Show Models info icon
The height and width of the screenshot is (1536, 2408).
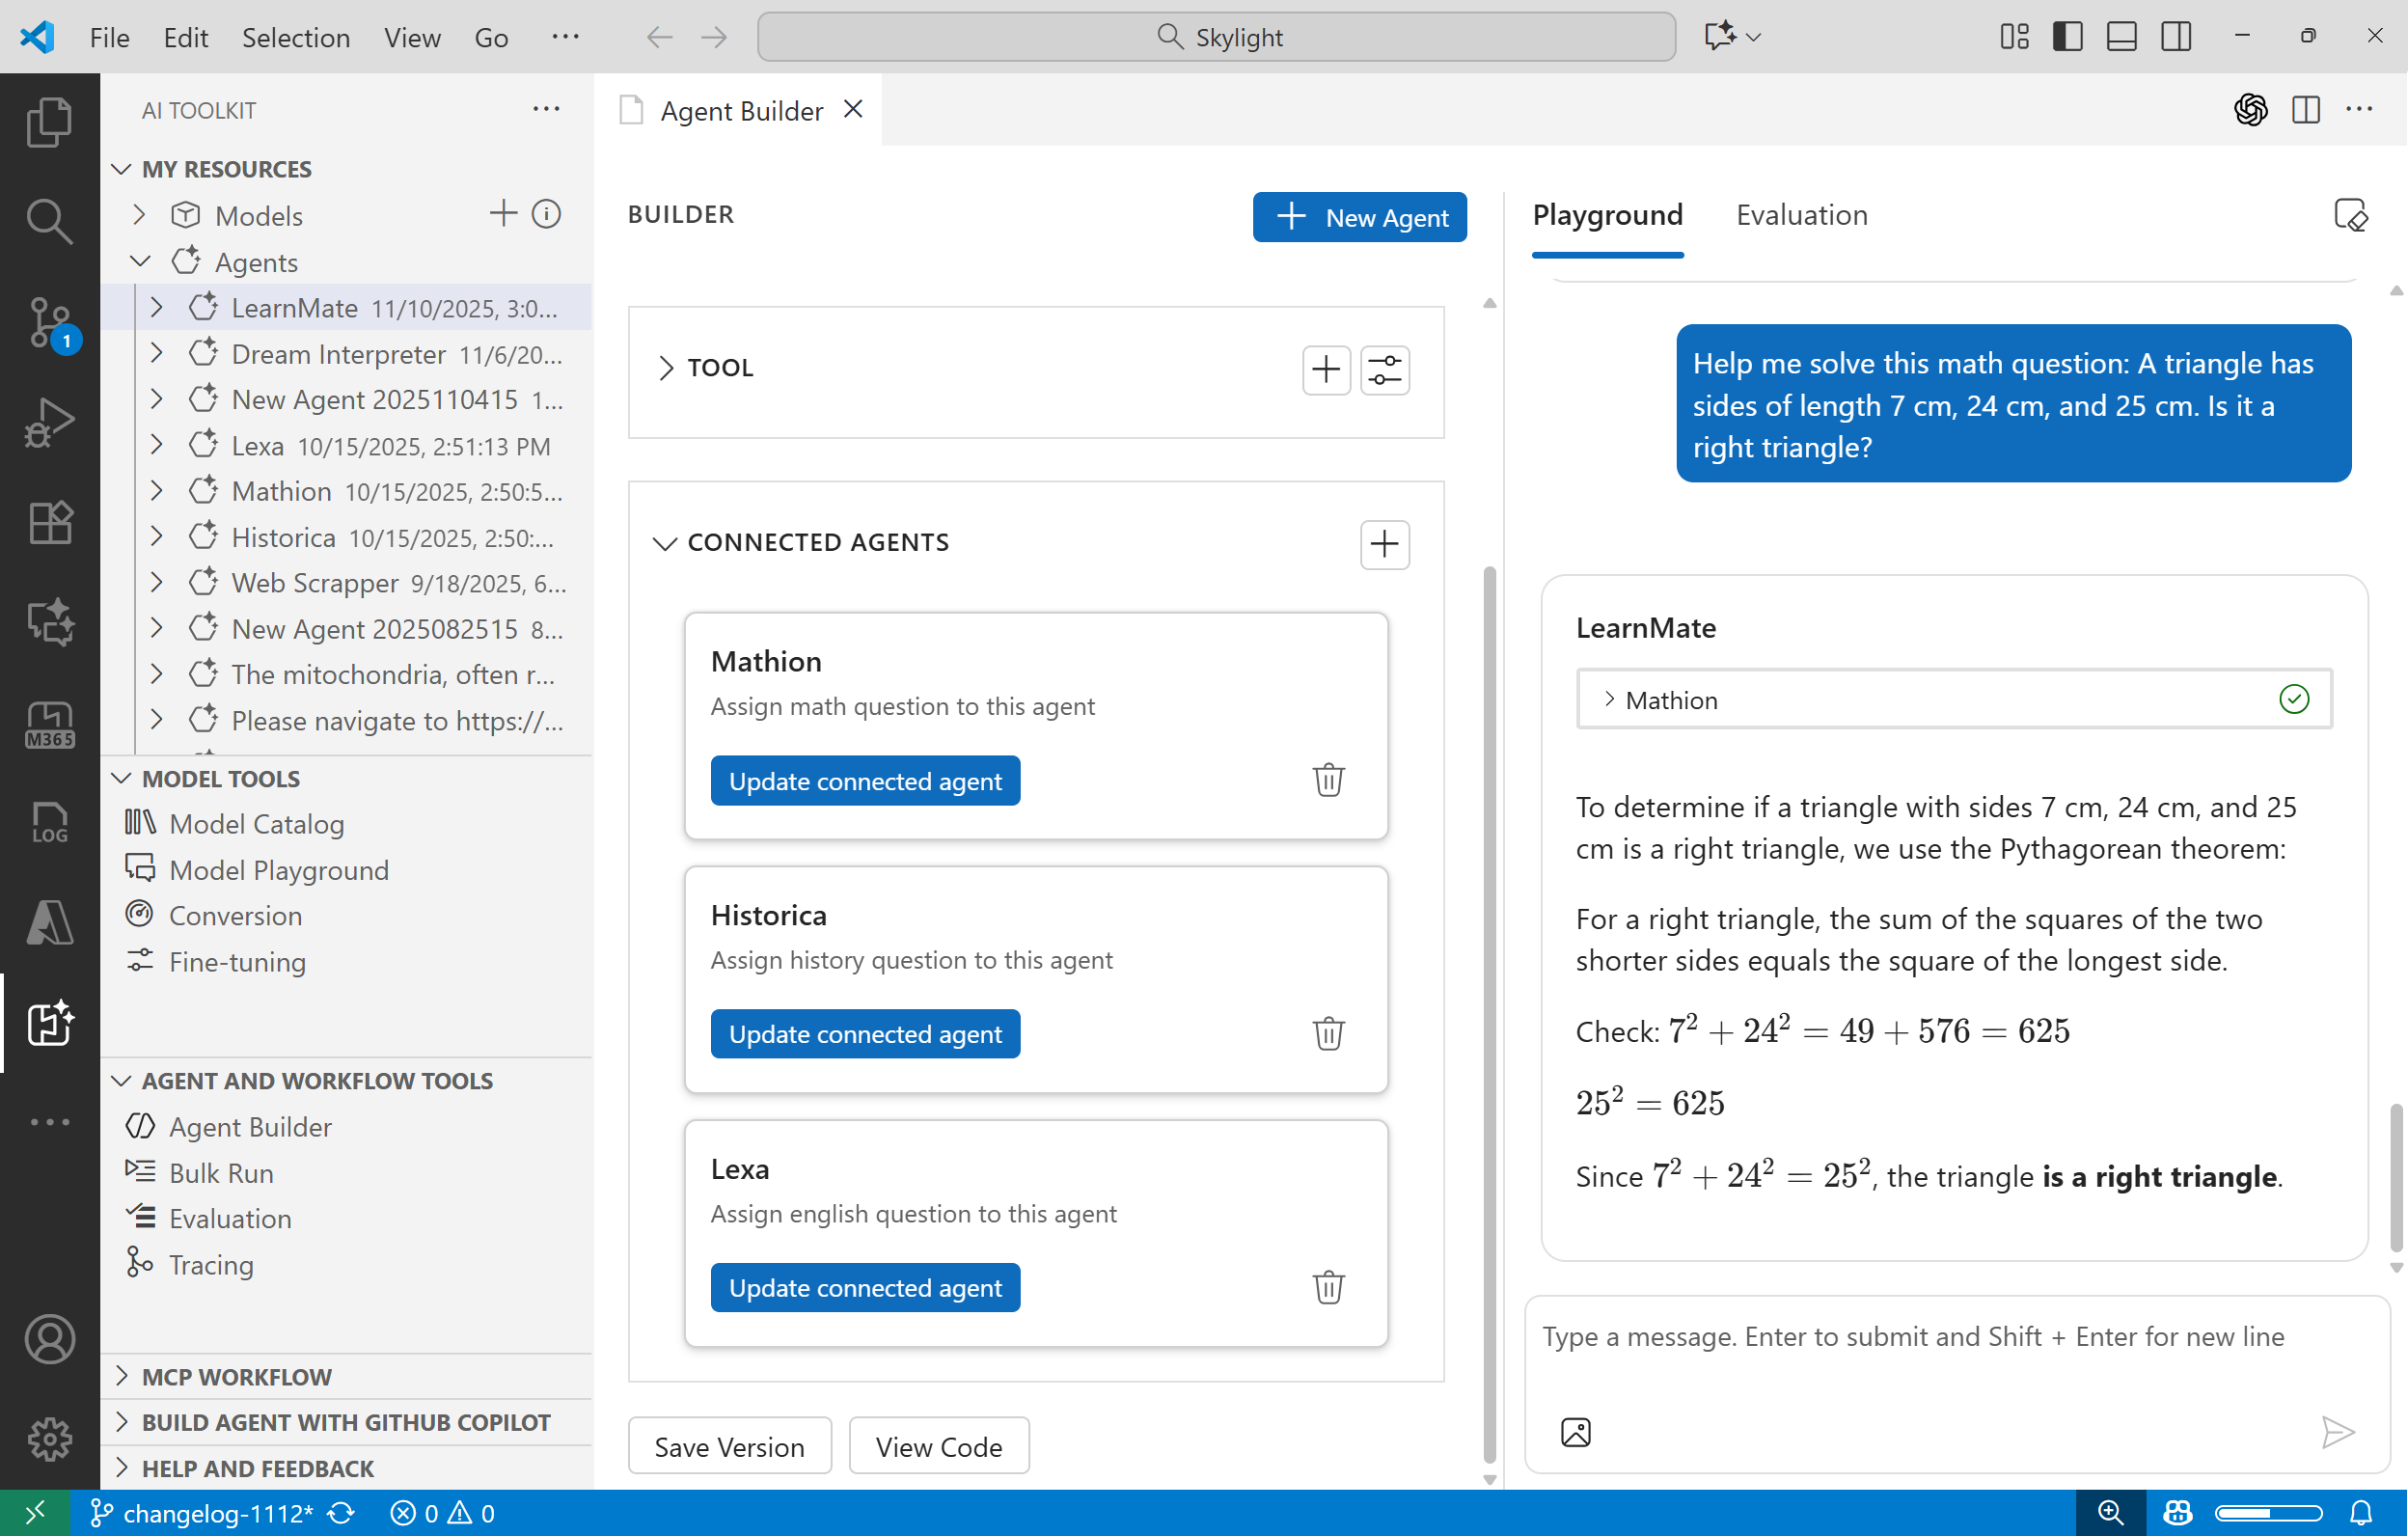pyautogui.click(x=546, y=213)
